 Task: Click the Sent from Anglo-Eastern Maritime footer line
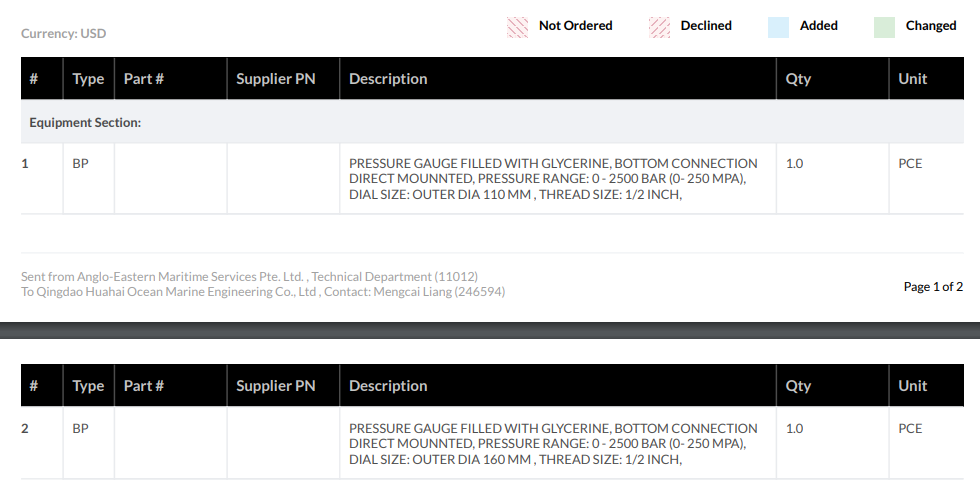(x=249, y=276)
